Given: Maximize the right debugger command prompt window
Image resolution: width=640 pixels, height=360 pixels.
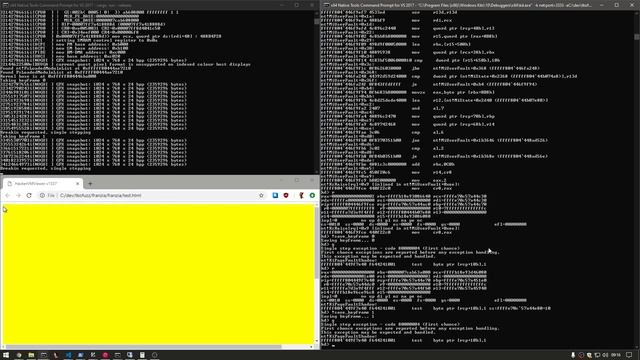Looking at the screenshot, I should click(x=617, y=5).
